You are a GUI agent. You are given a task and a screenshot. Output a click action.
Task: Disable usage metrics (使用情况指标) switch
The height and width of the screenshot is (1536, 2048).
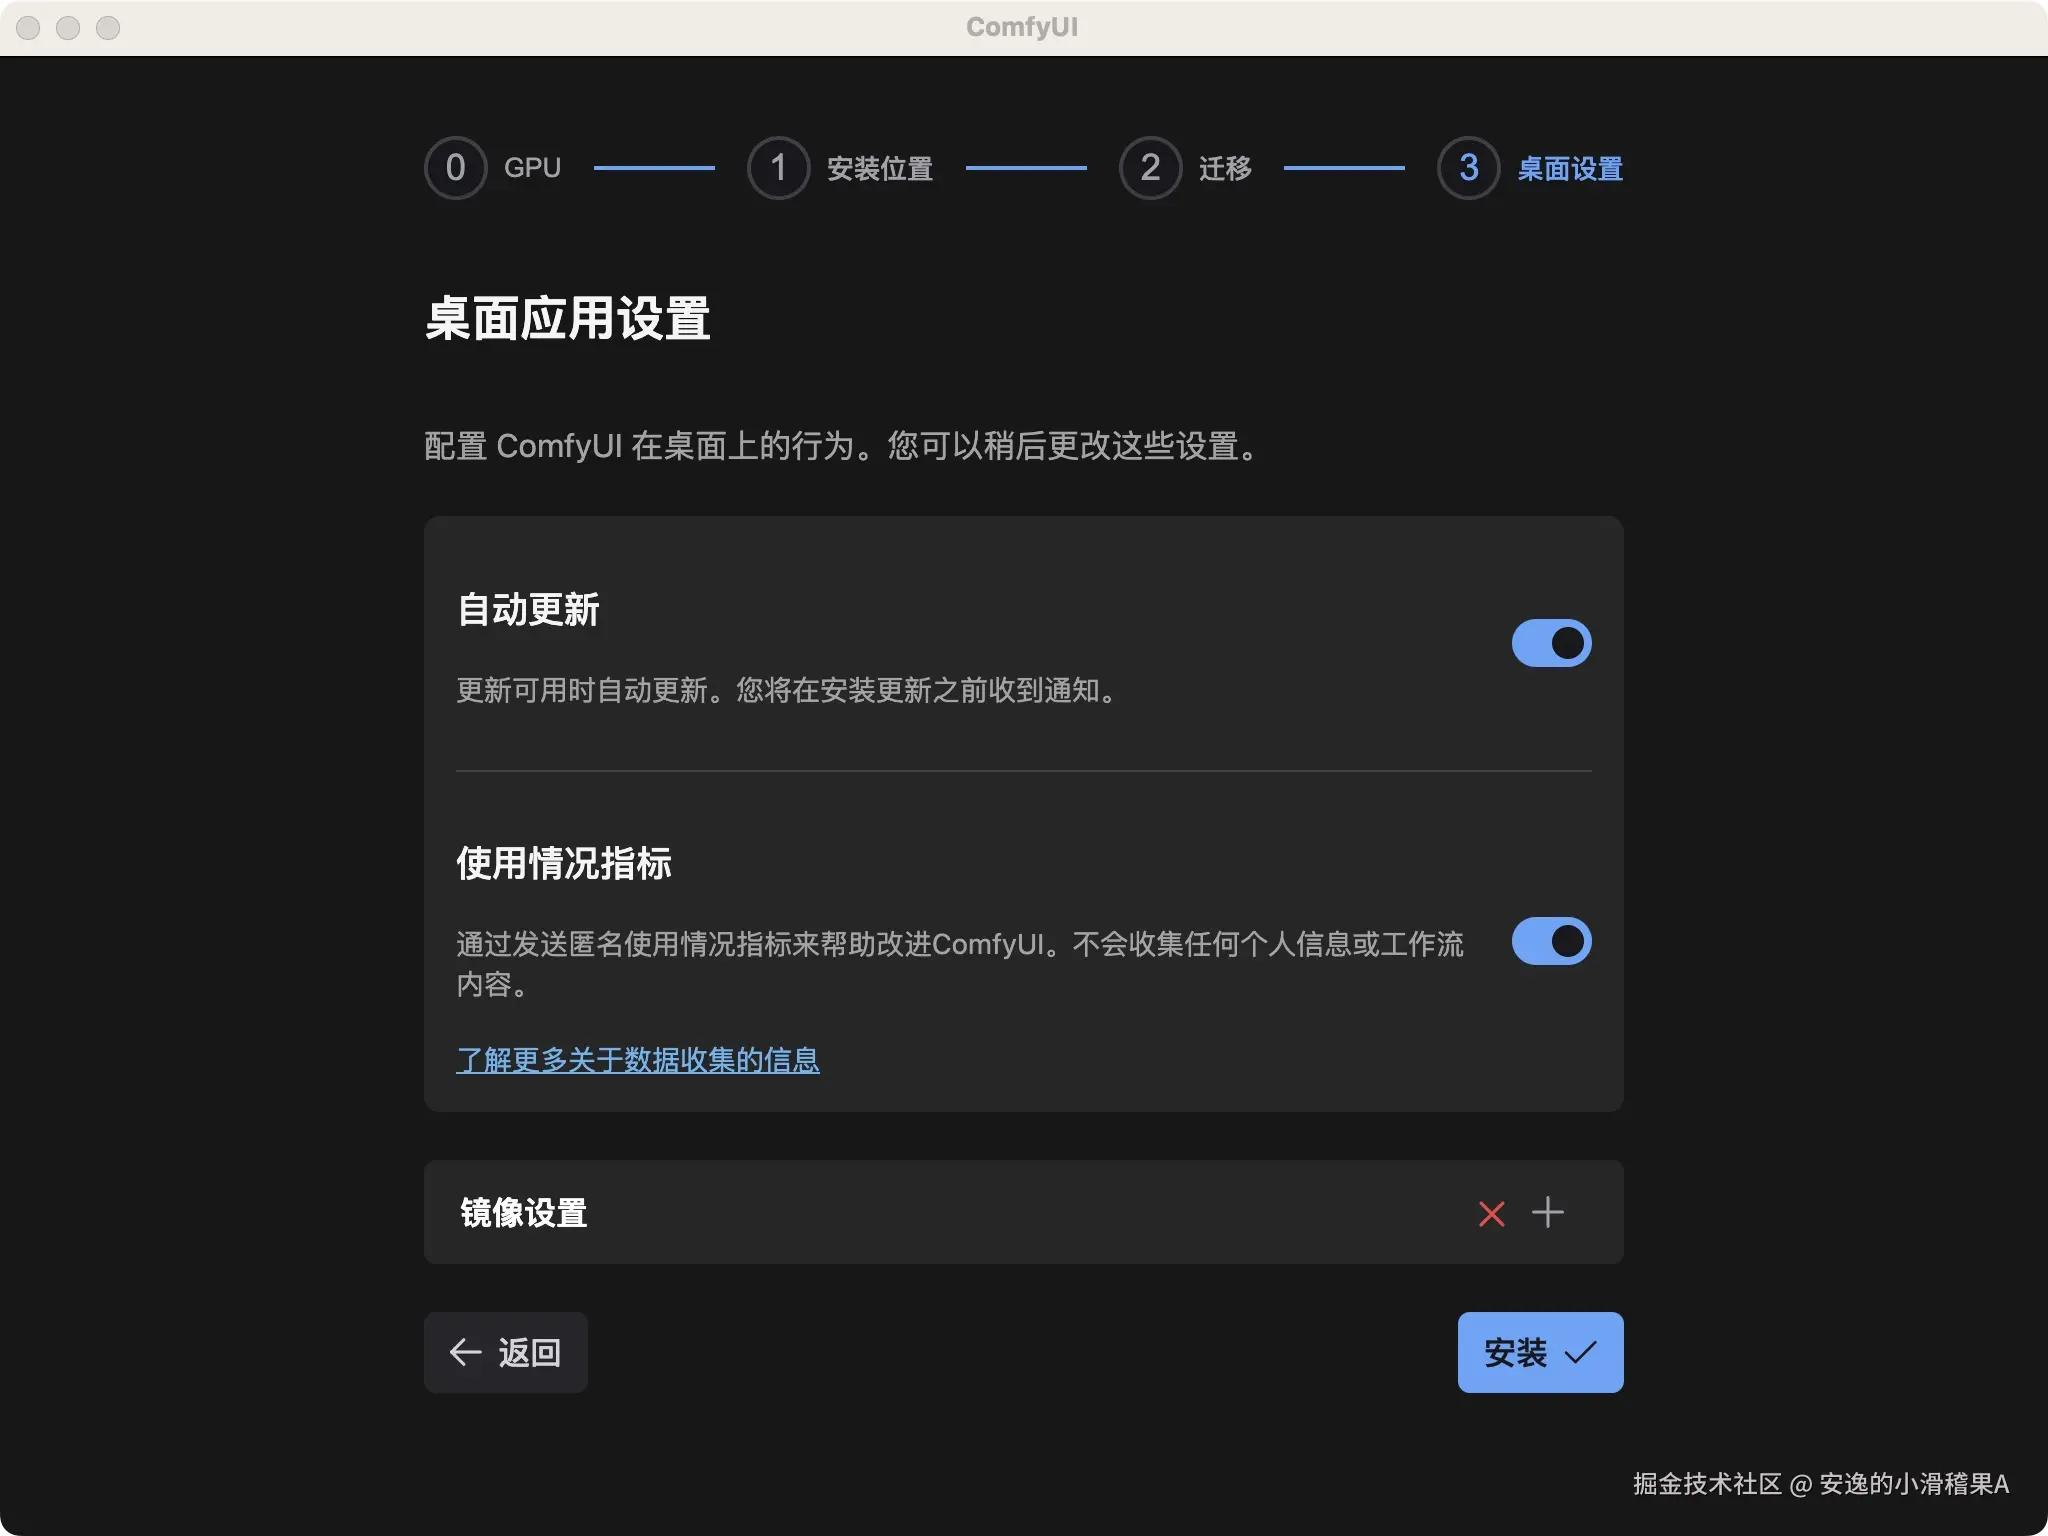coord(1551,941)
